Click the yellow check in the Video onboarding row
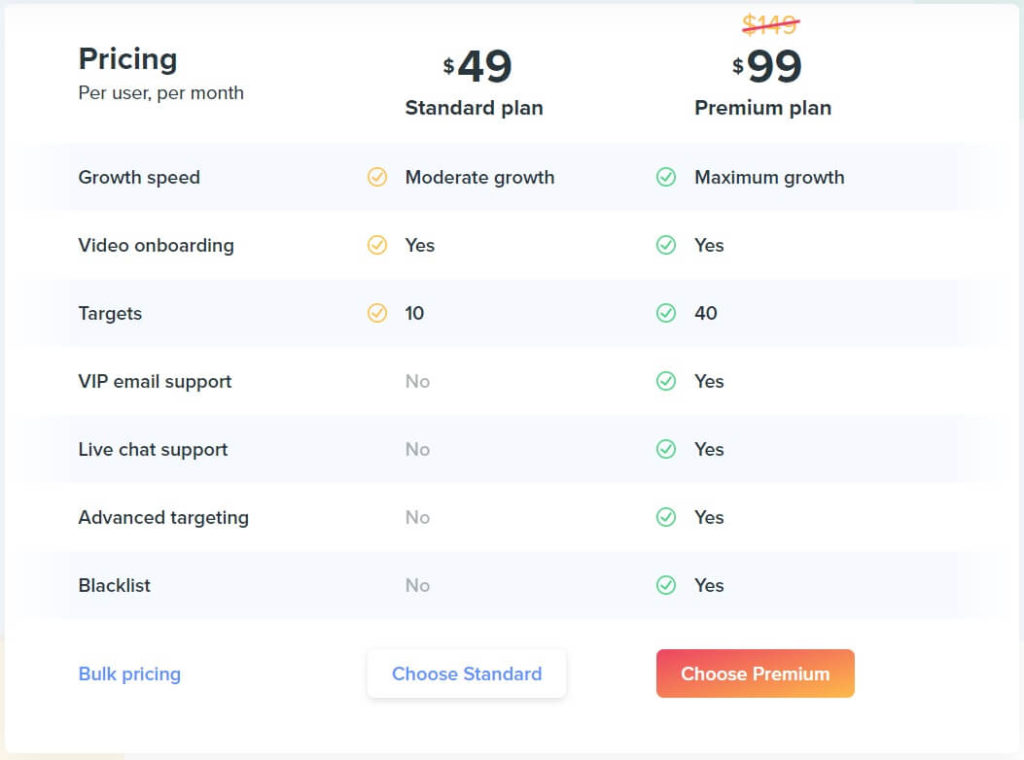Viewport: 1024px width, 760px height. [x=377, y=245]
